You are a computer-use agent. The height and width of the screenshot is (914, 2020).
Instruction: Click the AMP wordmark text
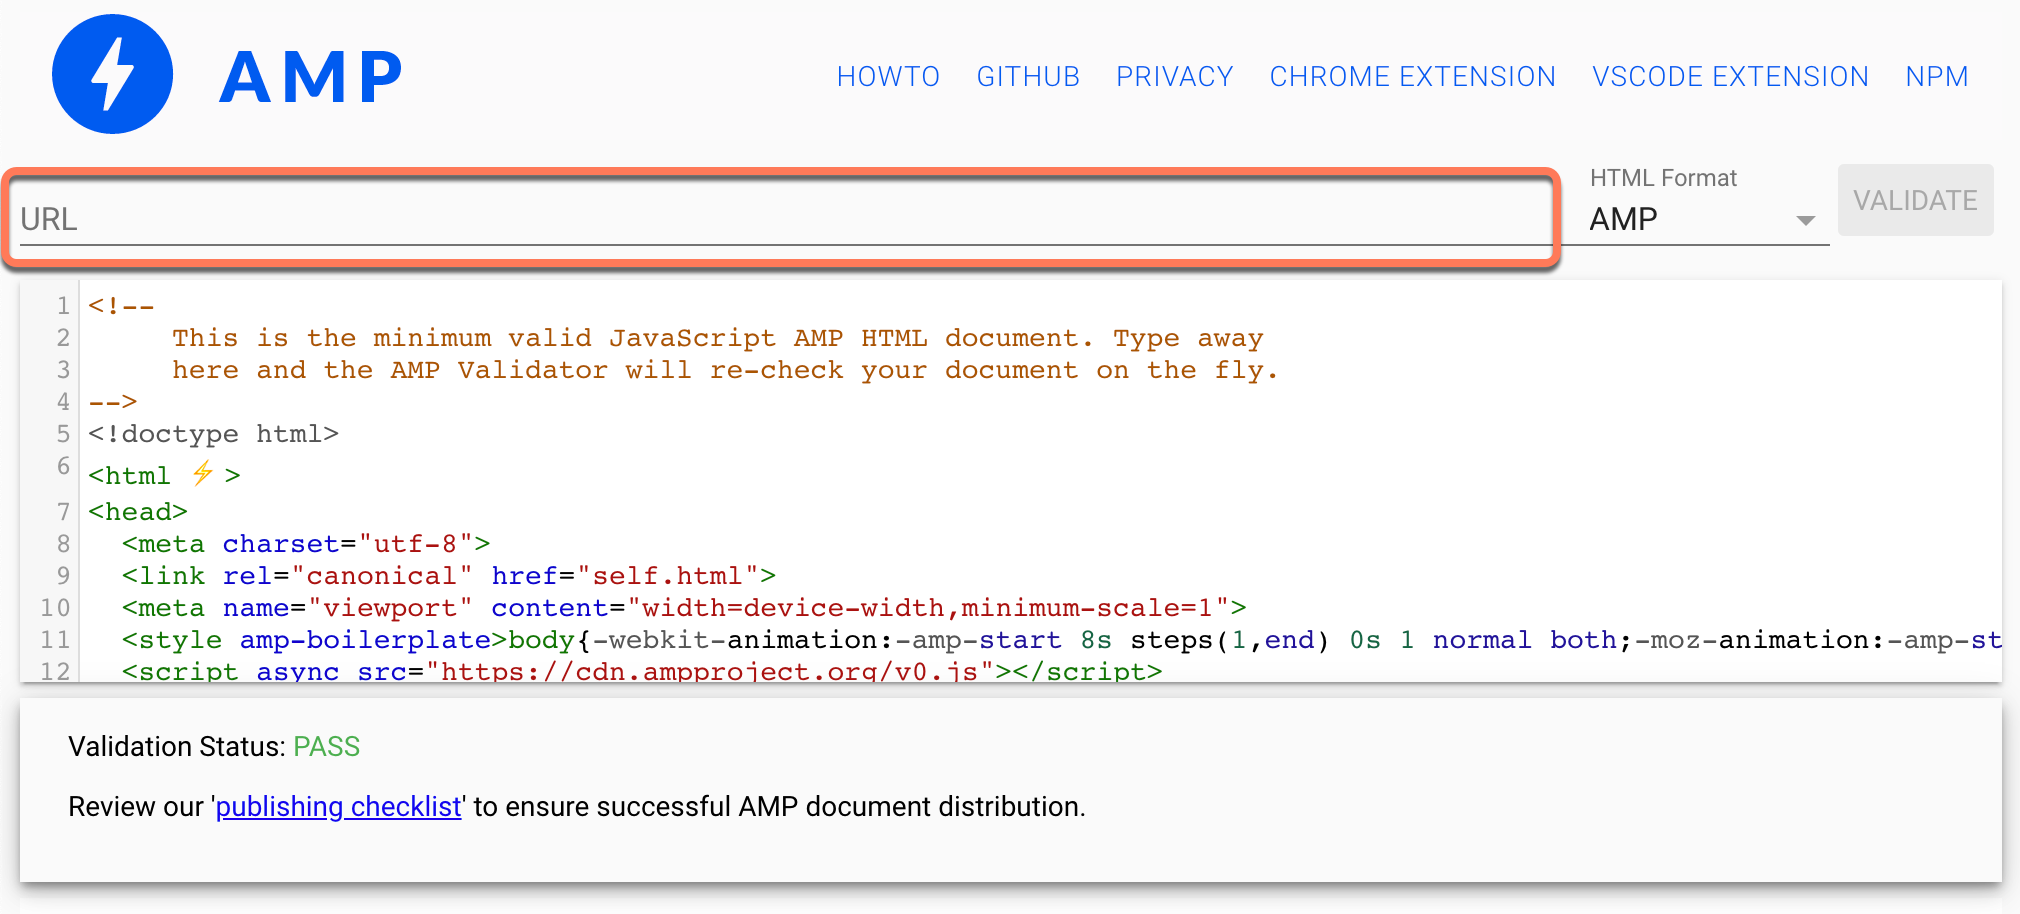pyautogui.click(x=311, y=77)
